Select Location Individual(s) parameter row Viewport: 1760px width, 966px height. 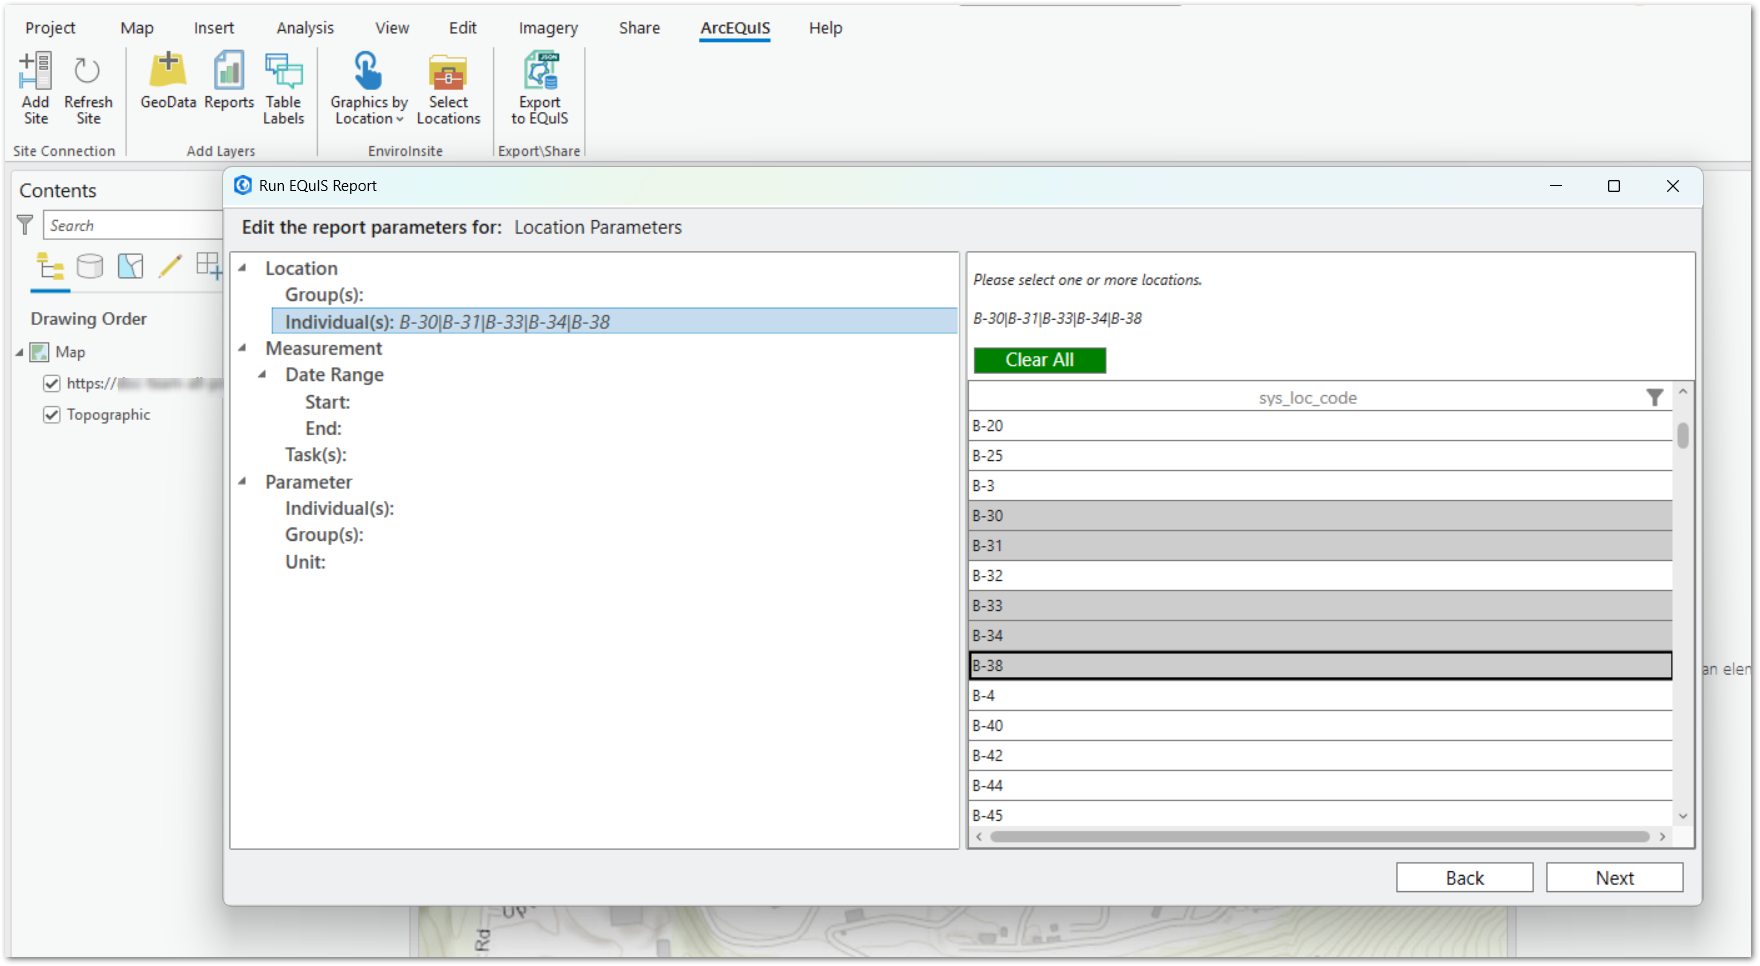click(x=614, y=322)
